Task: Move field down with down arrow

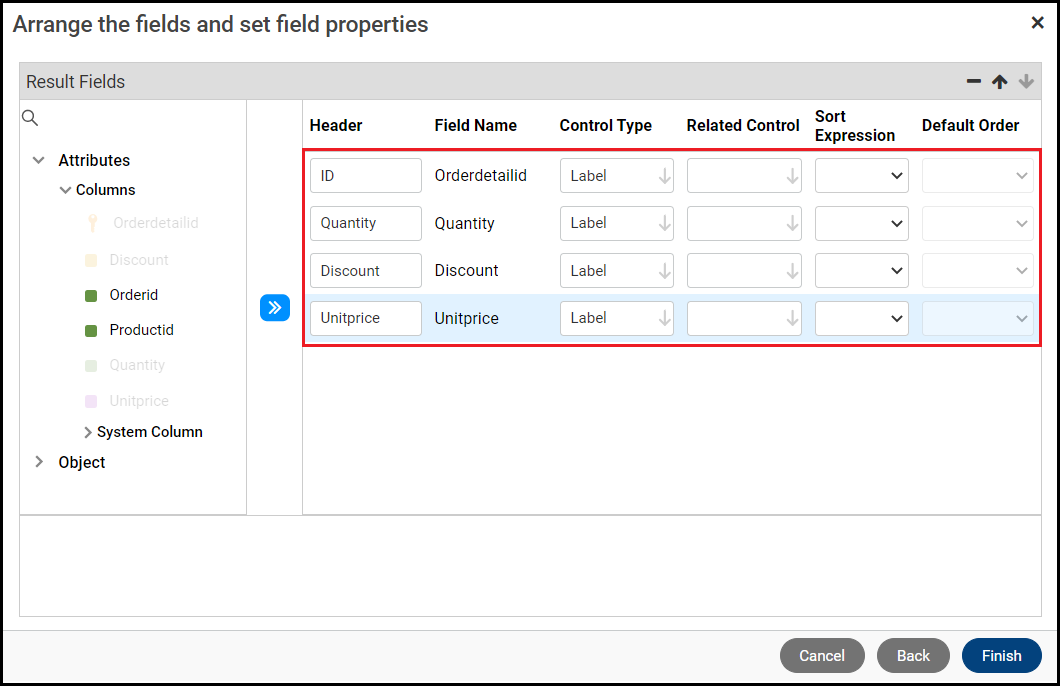Action: click(1026, 82)
